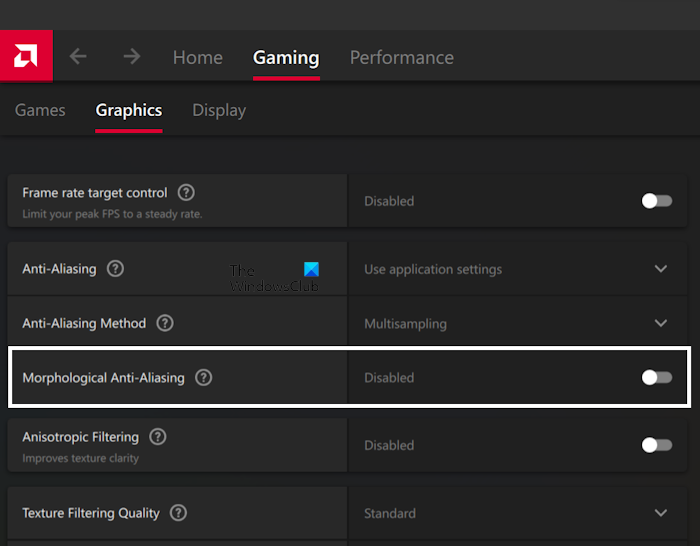Click help icon beside Anti-Aliasing Method
This screenshot has height=546, width=700.
(x=165, y=324)
